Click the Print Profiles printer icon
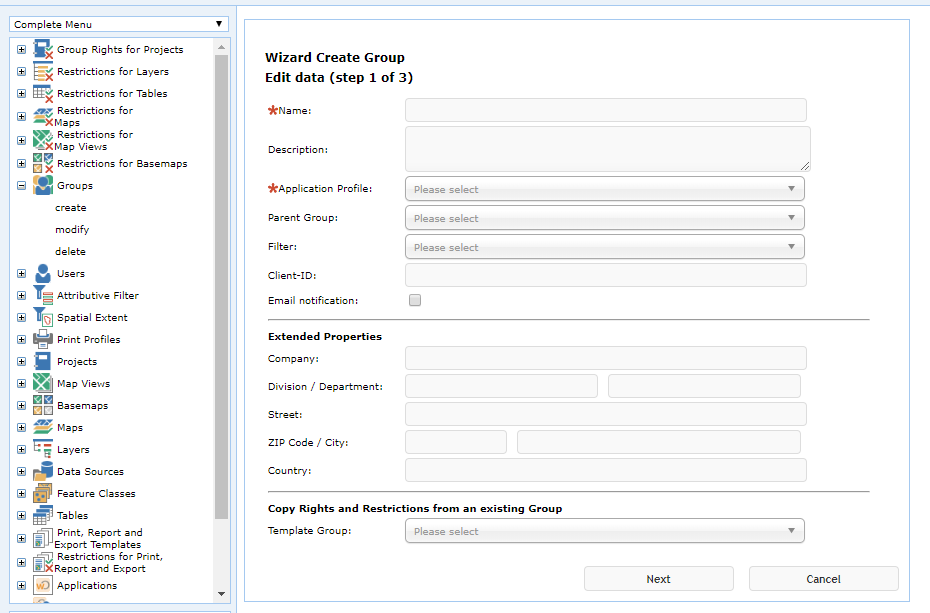 point(41,338)
